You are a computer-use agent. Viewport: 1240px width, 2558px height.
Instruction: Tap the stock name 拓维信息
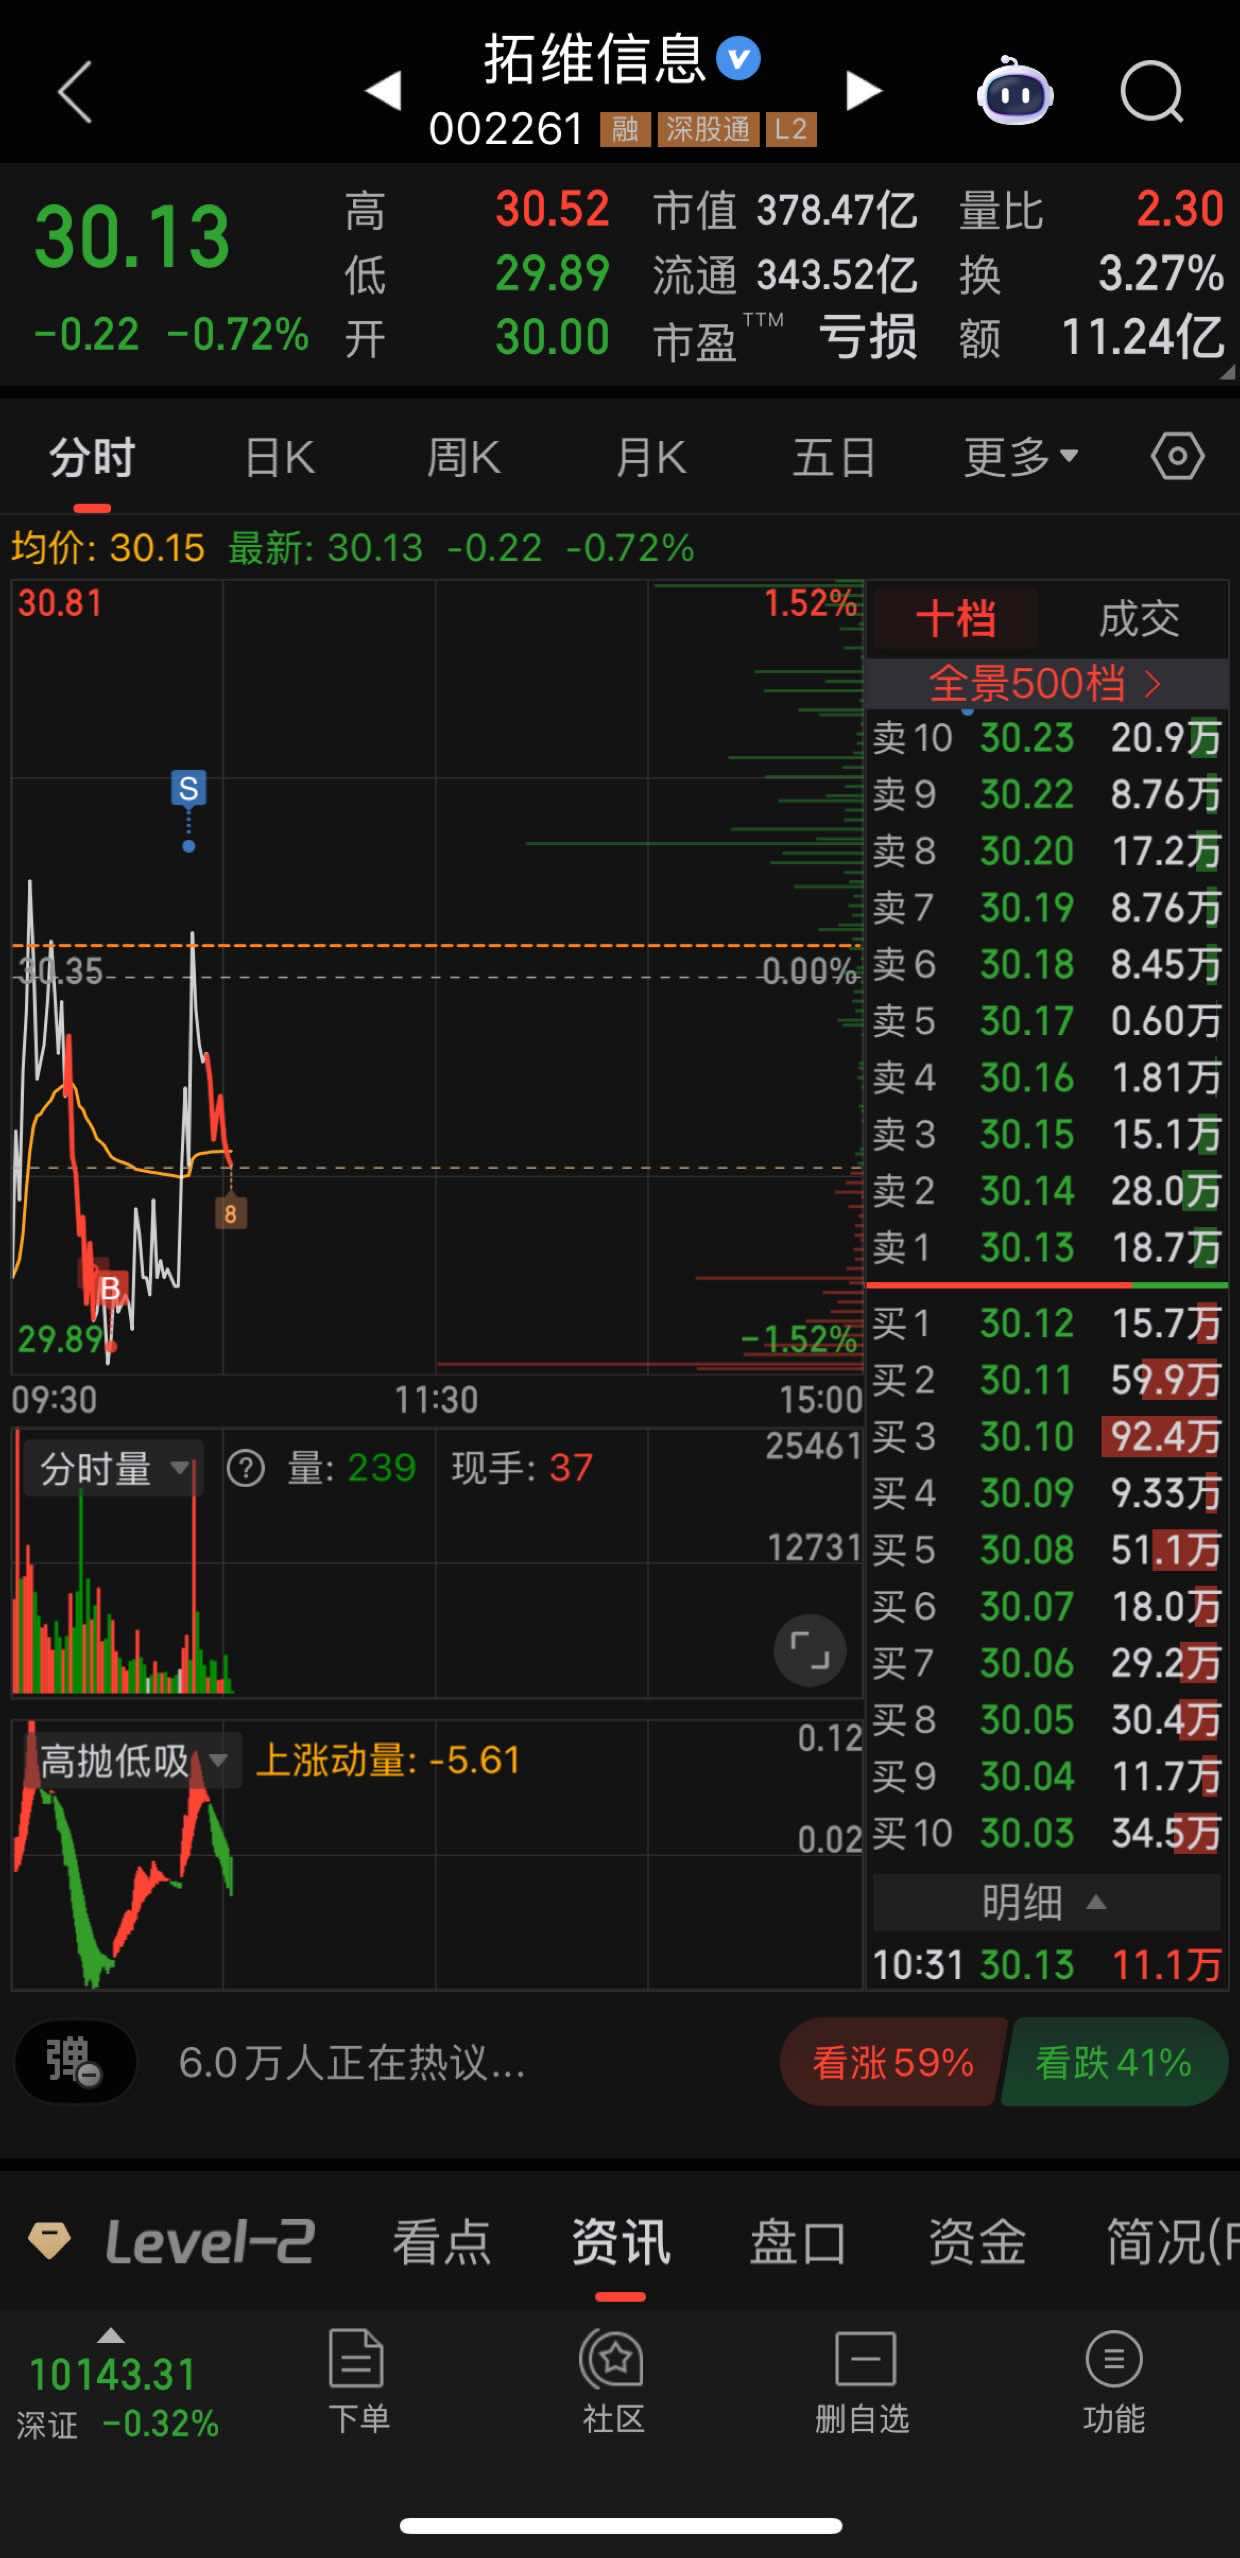[x=595, y=59]
